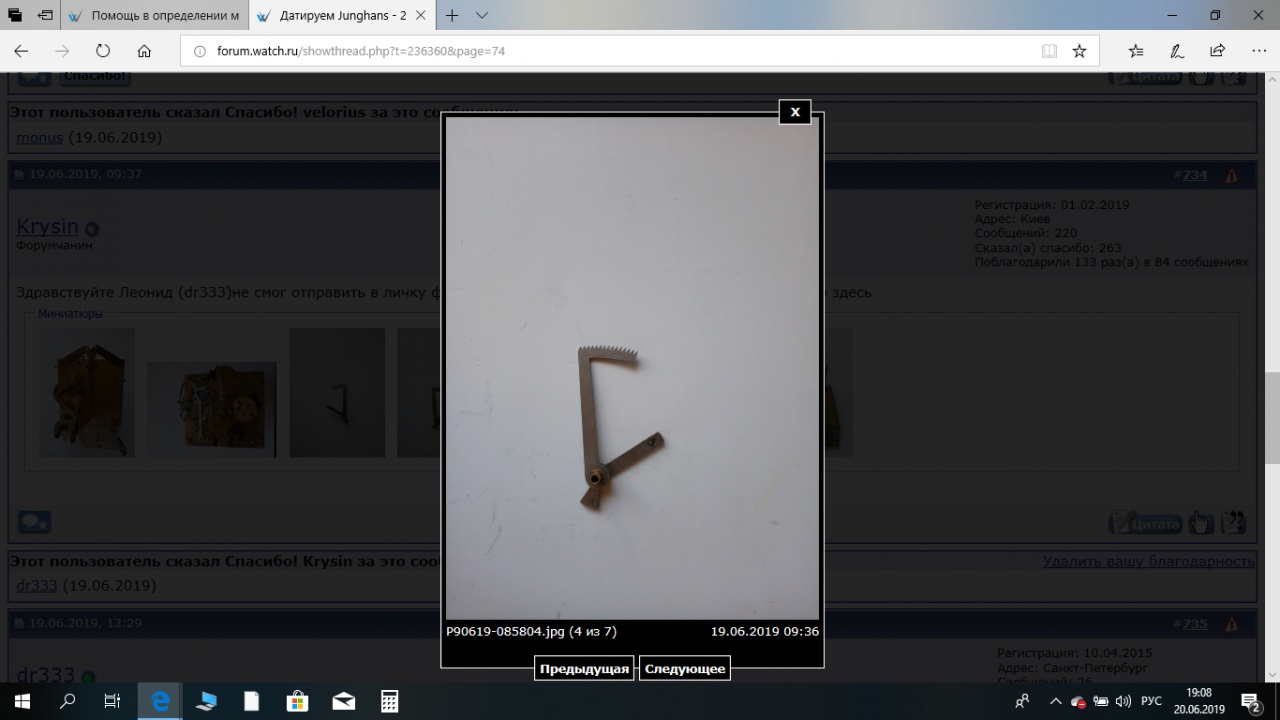Screen dimensions: 1280x720
Task: Report post 734 with warning icon
Action: pos(1231,175)
